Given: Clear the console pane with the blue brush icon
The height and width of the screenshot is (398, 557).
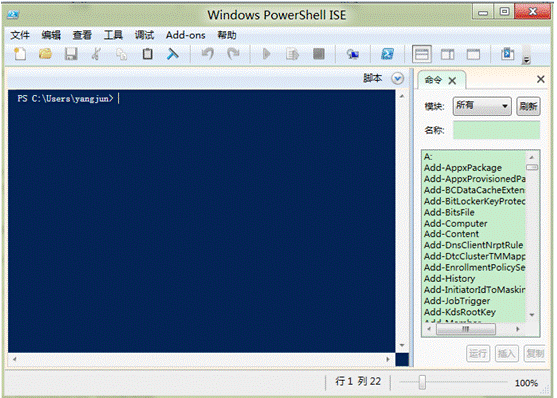Looking at the screenshot, I should (173, 54).
